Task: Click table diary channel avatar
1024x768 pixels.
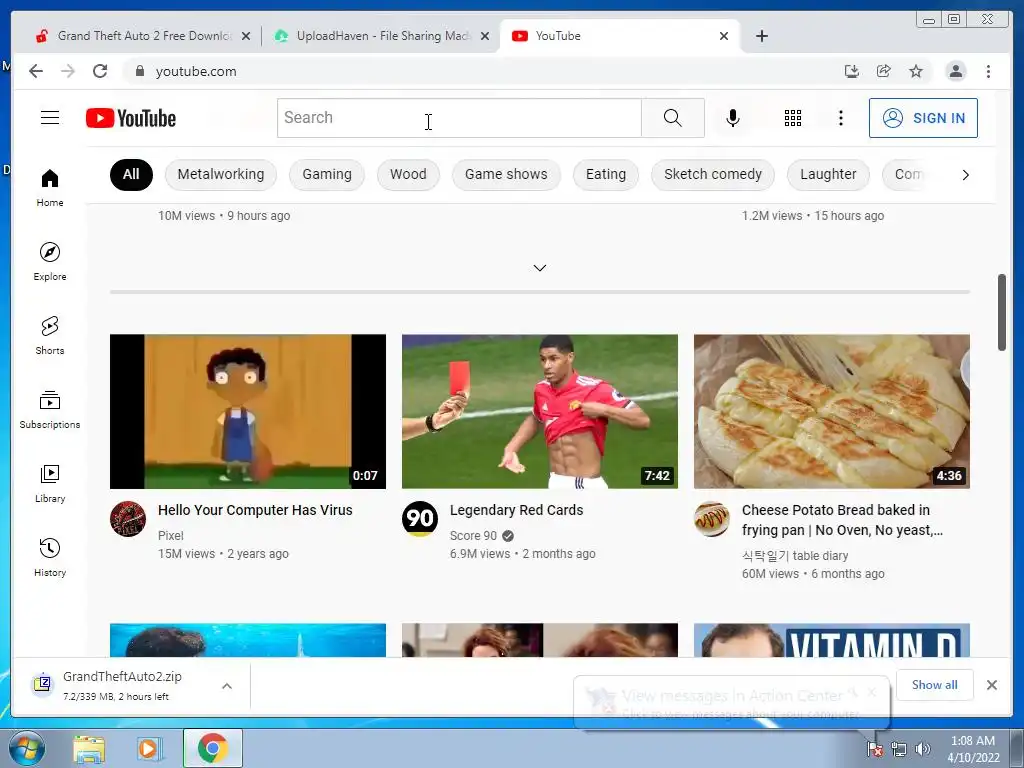Action: click(711, 519)
